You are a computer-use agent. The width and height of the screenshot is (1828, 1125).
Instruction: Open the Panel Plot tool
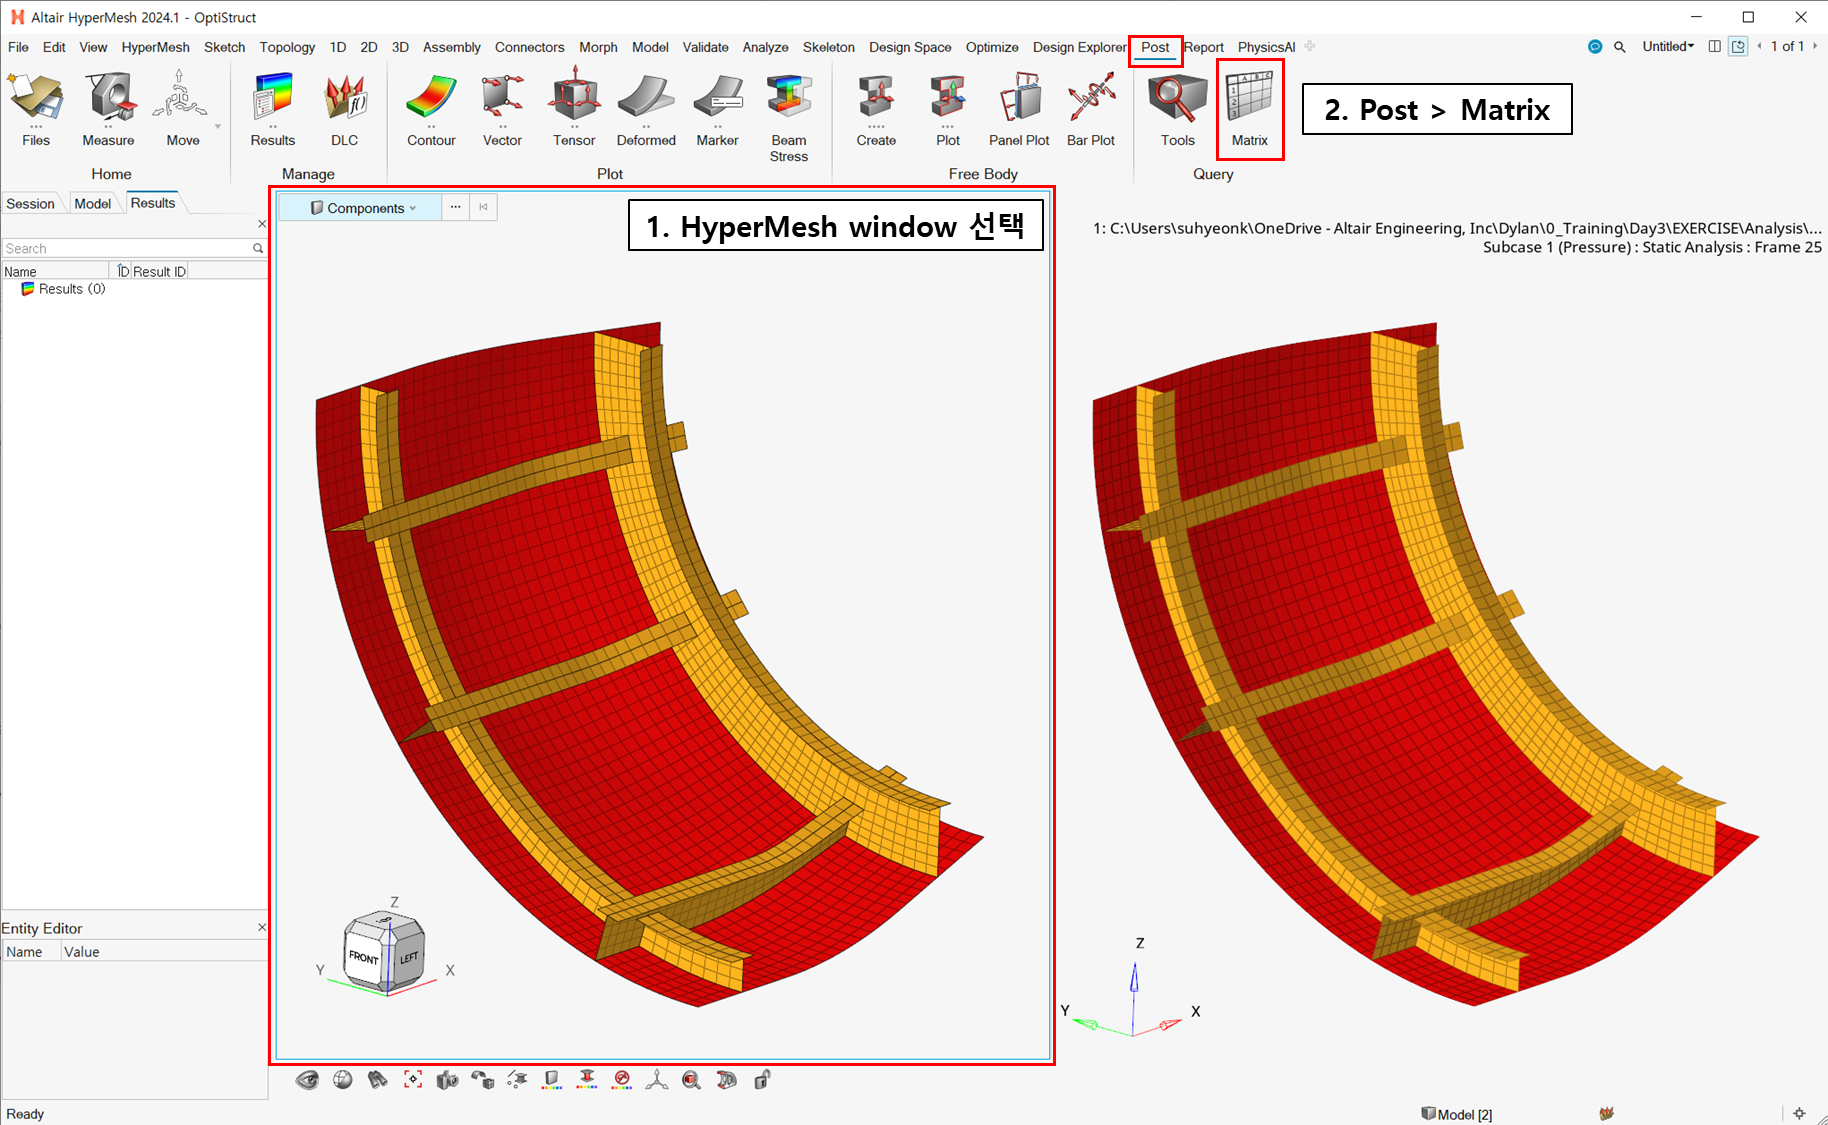pyautogui.click(x=1019, y=110)
